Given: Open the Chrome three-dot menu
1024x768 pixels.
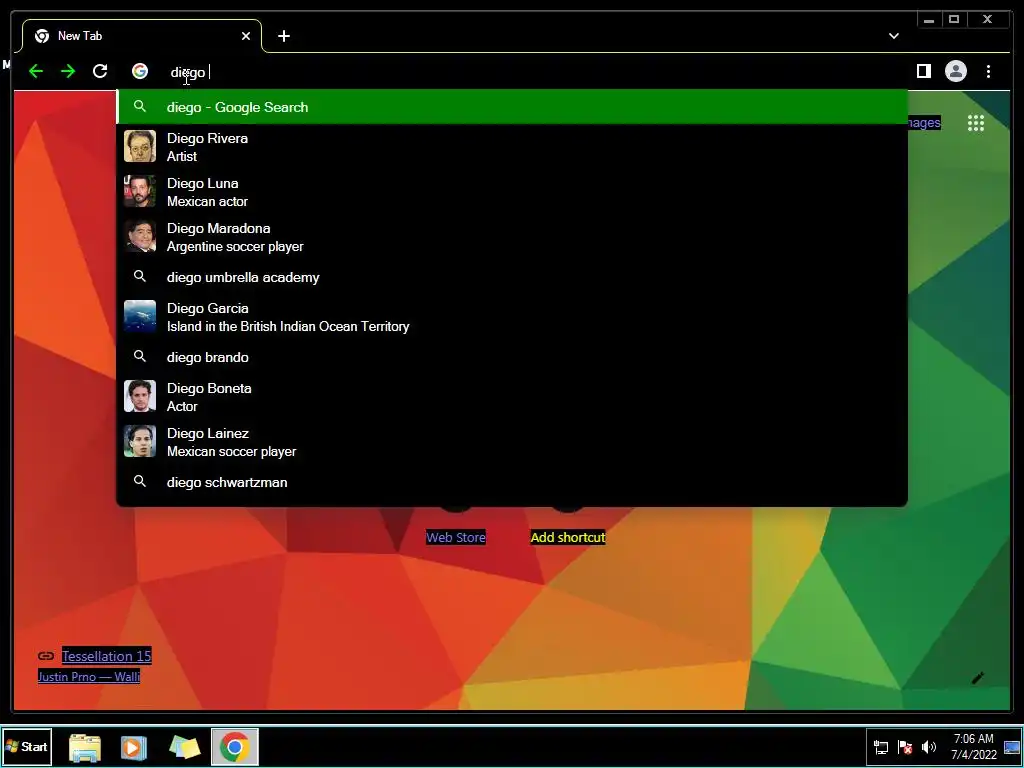Looking at the screenshot, I should 988,71.
